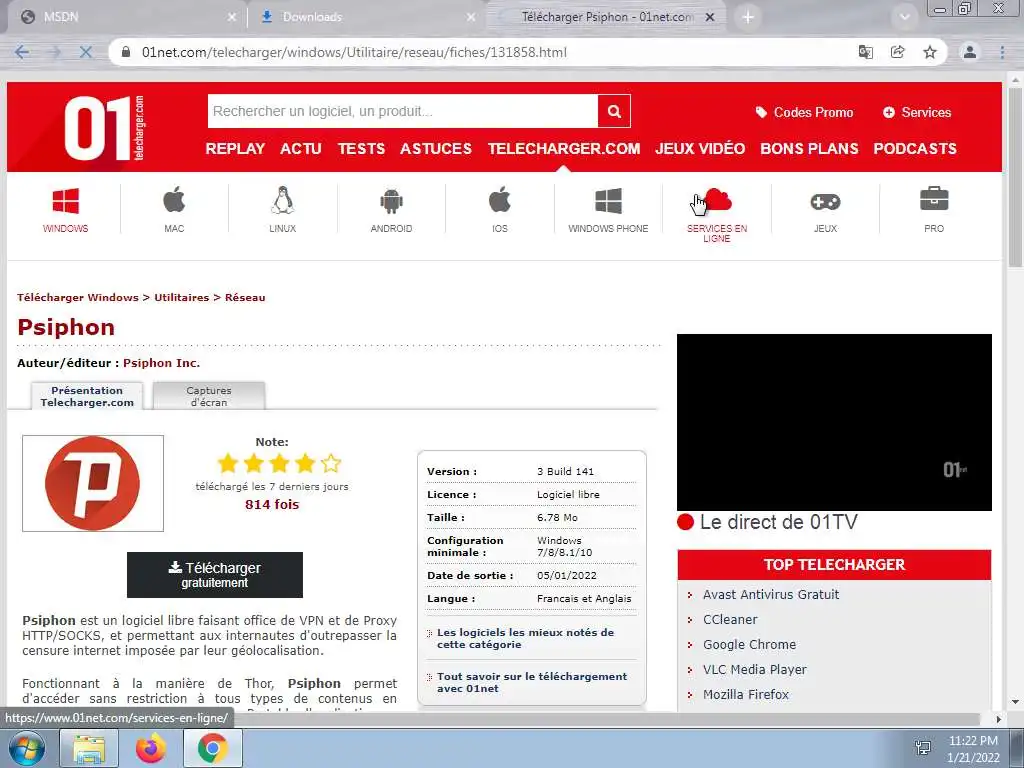Share this page via address bar icon

click(898, 52)
